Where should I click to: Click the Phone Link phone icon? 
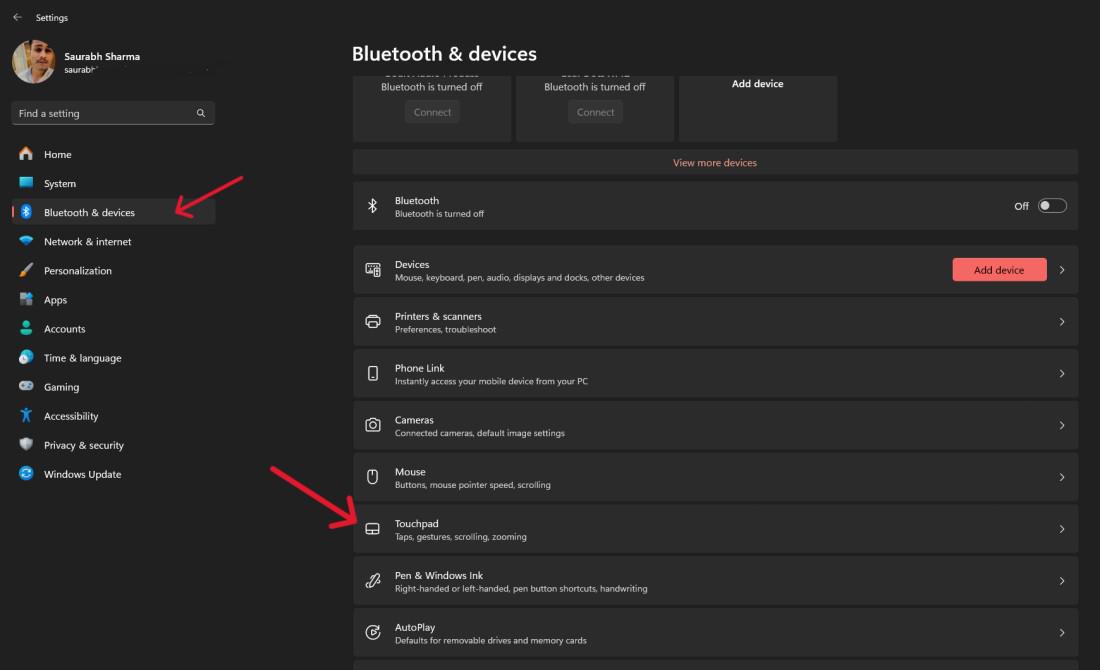[373, 373]
